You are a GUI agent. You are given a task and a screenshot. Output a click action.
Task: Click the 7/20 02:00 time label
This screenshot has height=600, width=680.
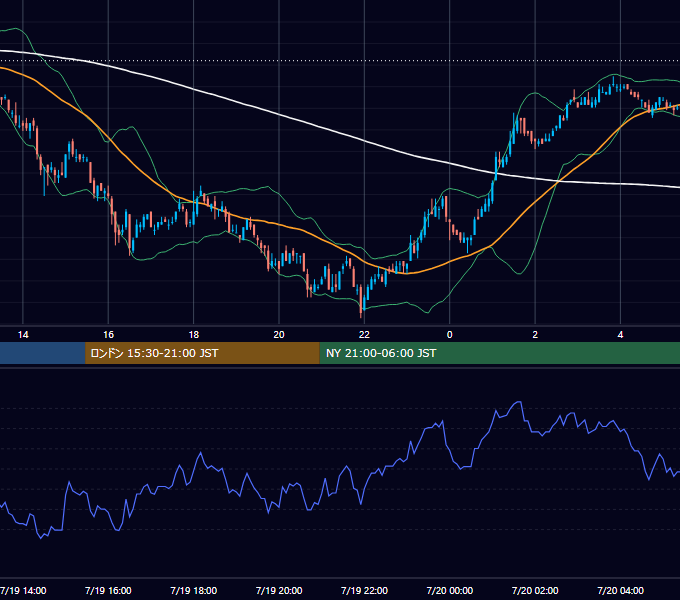point(535,590)
